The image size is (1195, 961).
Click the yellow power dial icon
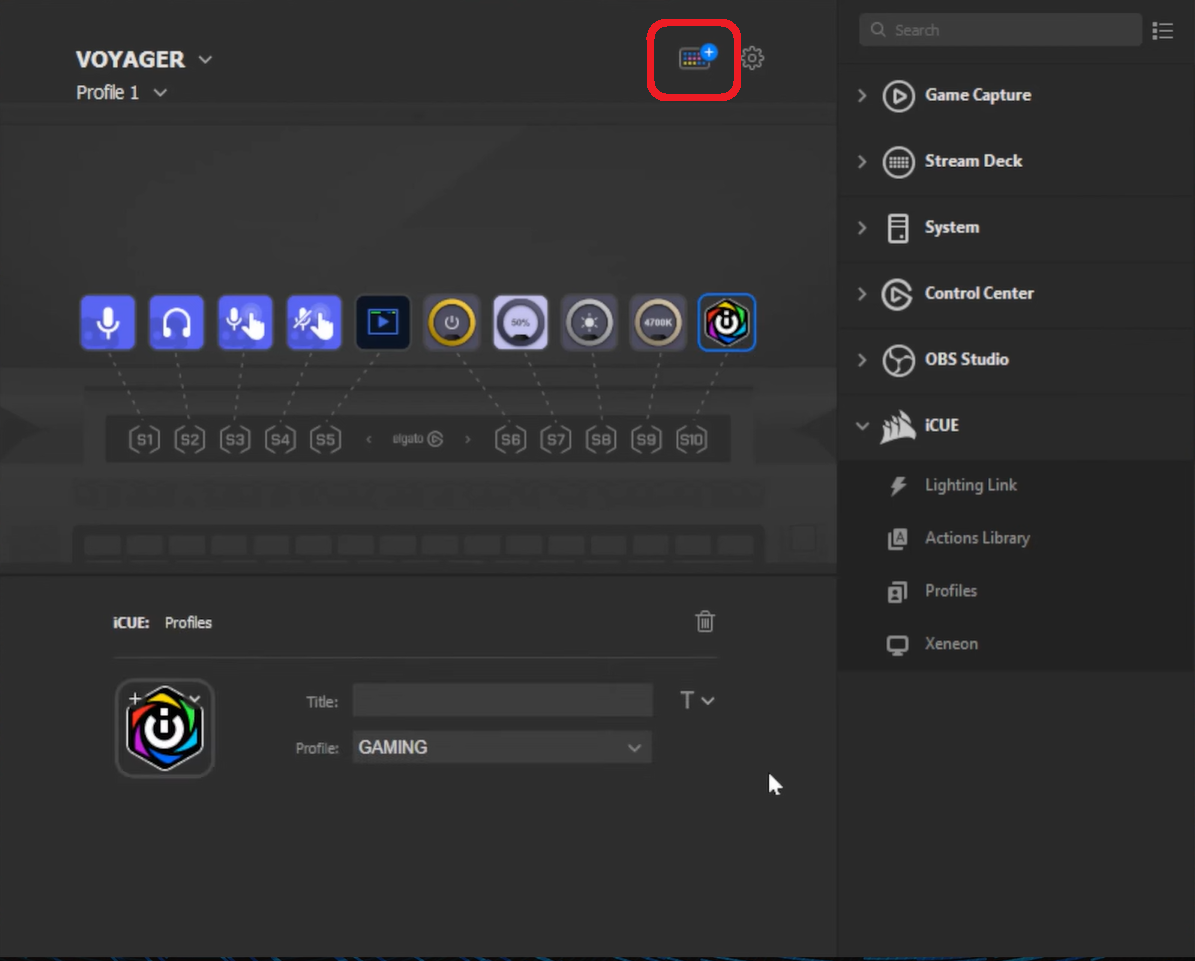click(451, 322)
